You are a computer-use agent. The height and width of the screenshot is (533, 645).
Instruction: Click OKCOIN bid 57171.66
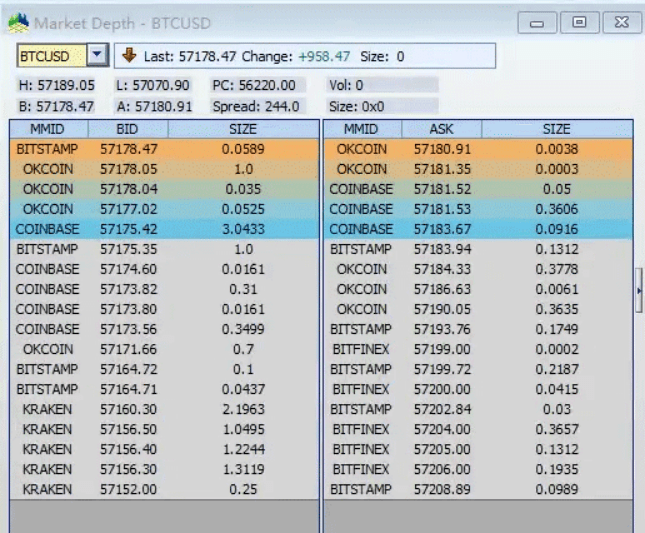coord(164,349)
